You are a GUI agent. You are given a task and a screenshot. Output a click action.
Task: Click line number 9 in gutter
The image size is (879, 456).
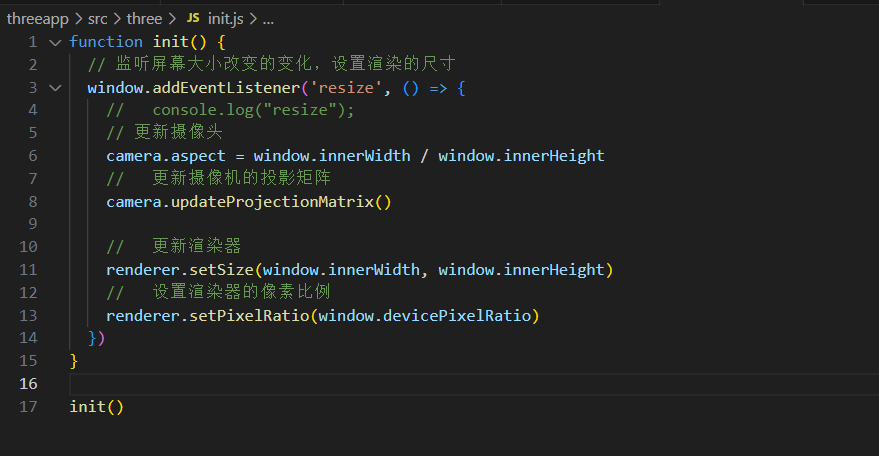pos(33,224)
